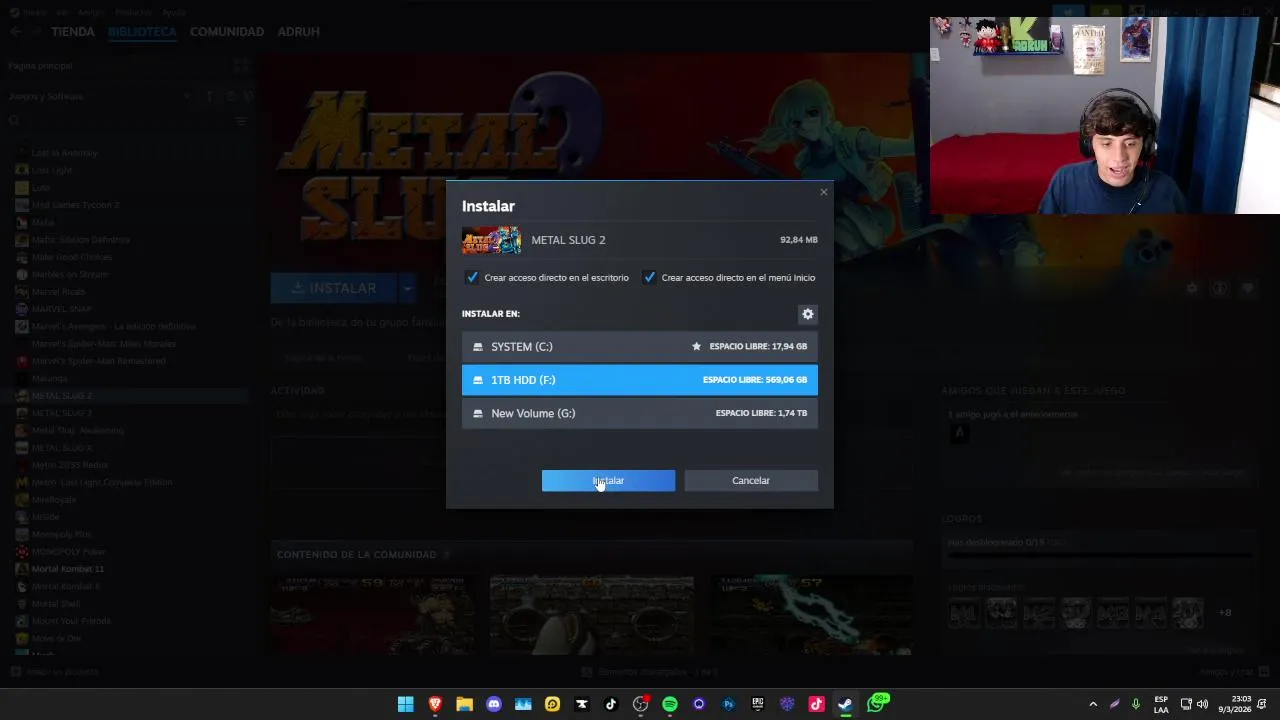Open BIBLIOTECA tab in Steam window
The width and height of the screenshot is (1280, 720).
click(142, 32)
